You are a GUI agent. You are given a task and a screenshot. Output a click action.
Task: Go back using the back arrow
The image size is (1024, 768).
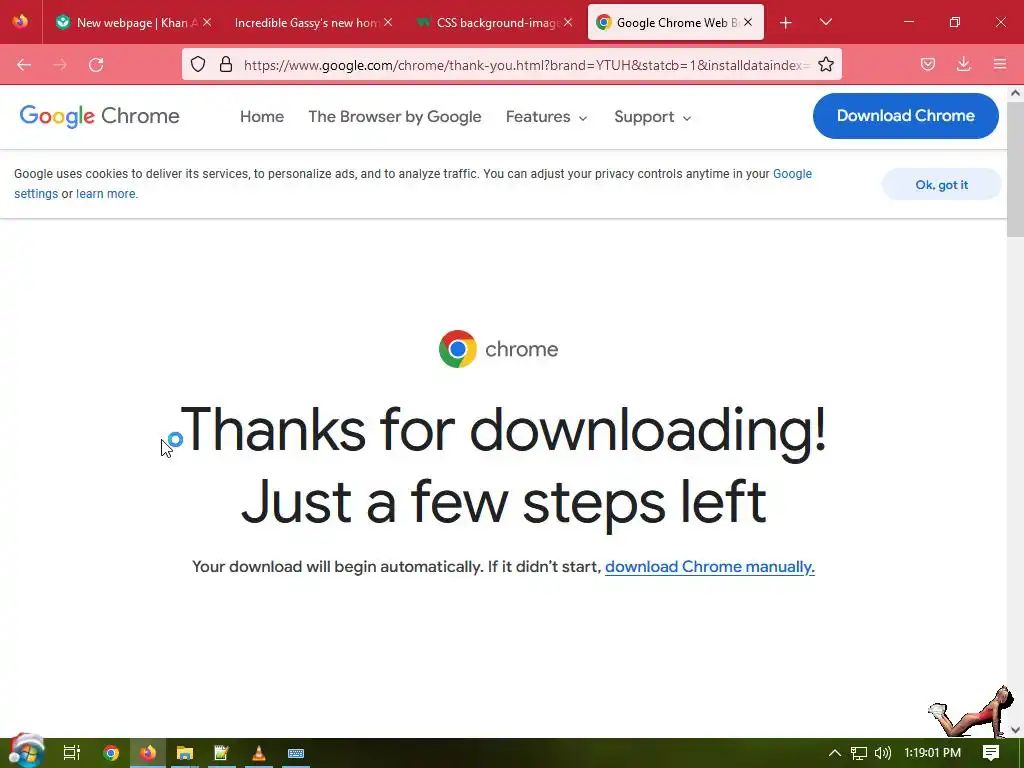(24, 65)
